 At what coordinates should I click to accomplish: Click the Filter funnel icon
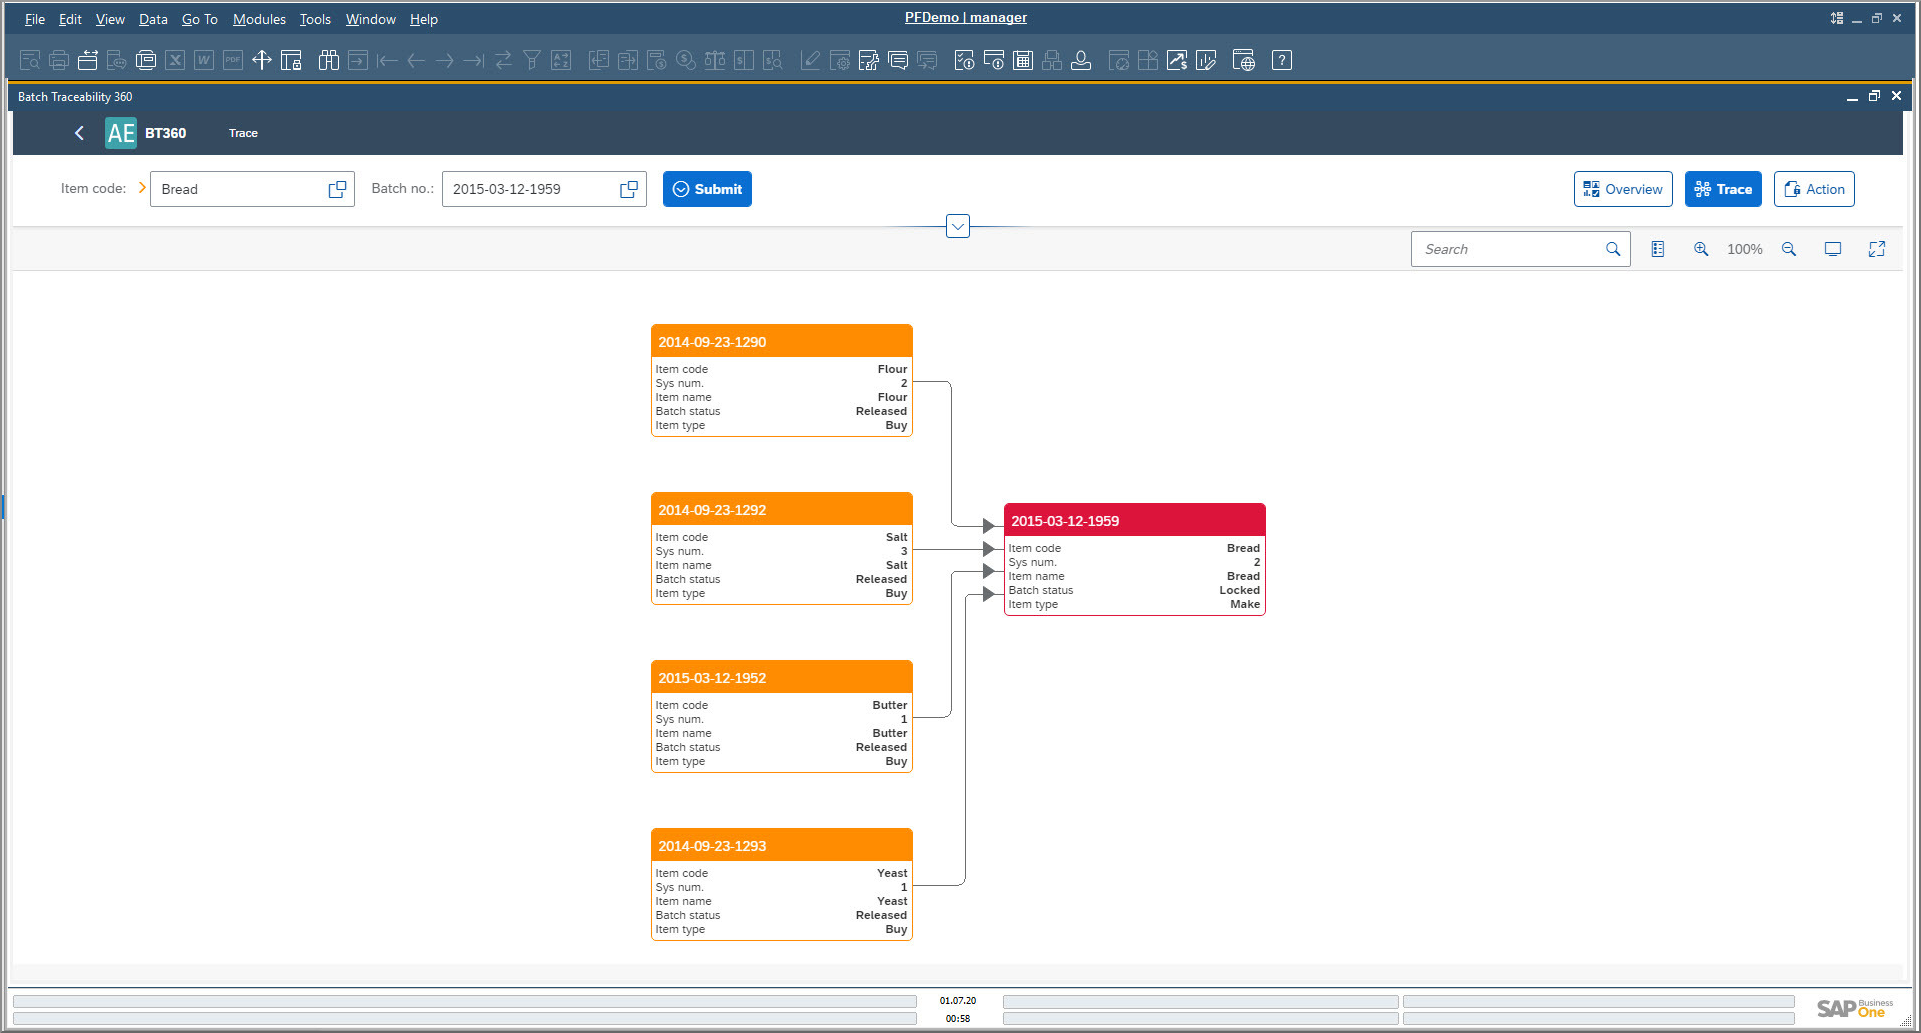coord(532,60)
